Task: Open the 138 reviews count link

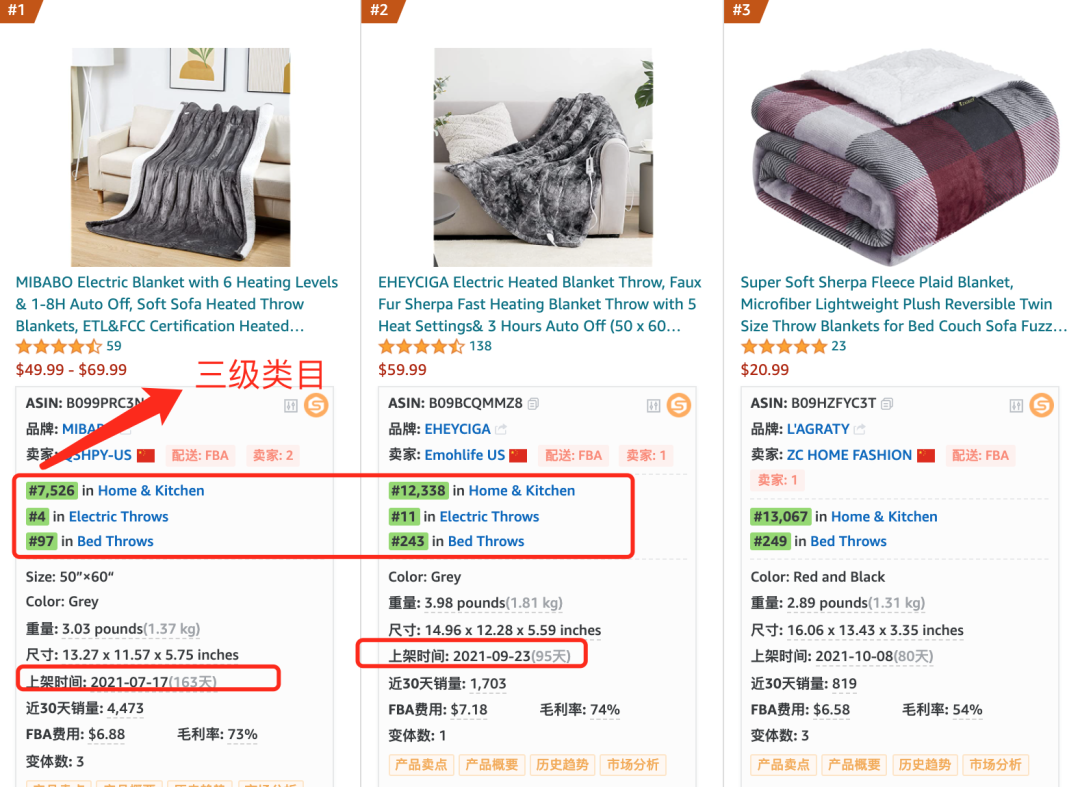Action: coord(480,346)
